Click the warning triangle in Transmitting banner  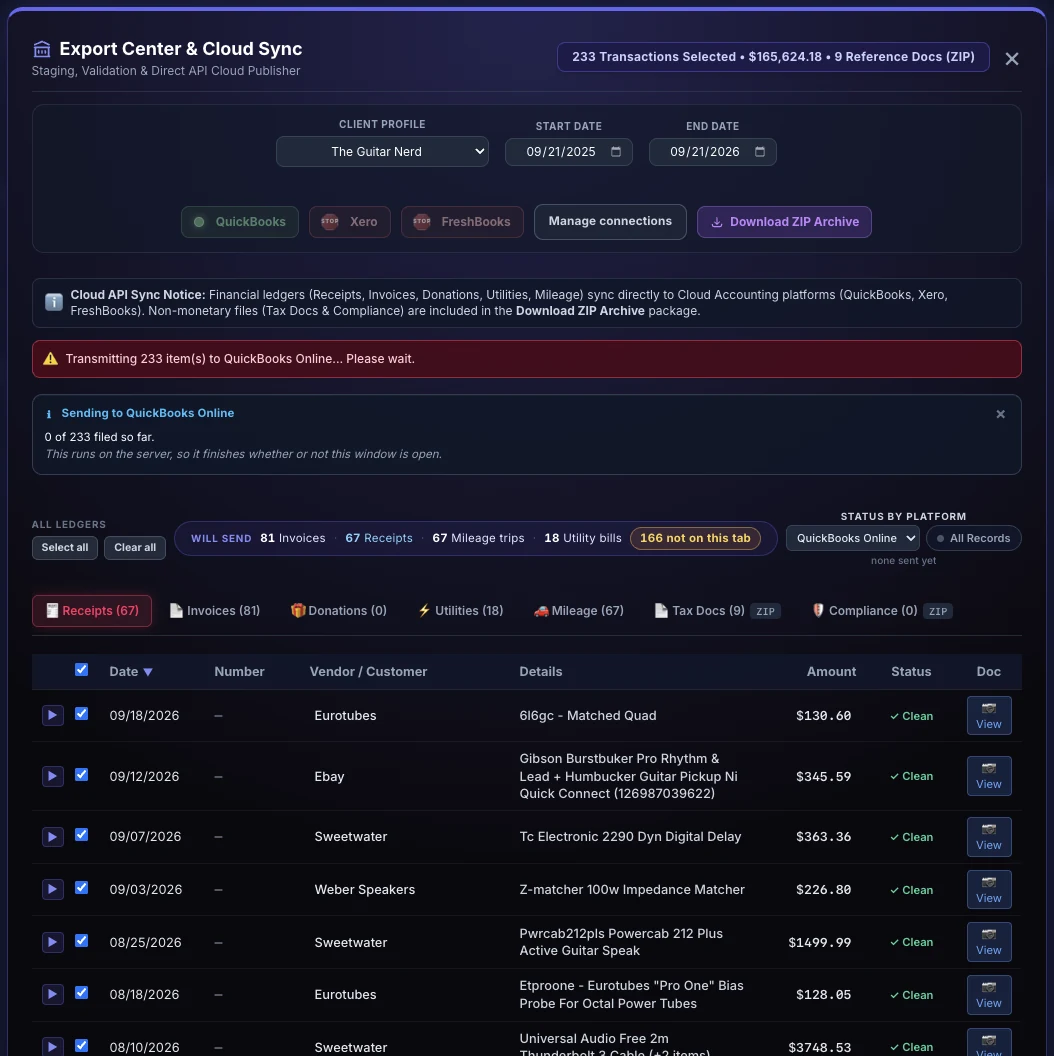[x=51, y=358]
